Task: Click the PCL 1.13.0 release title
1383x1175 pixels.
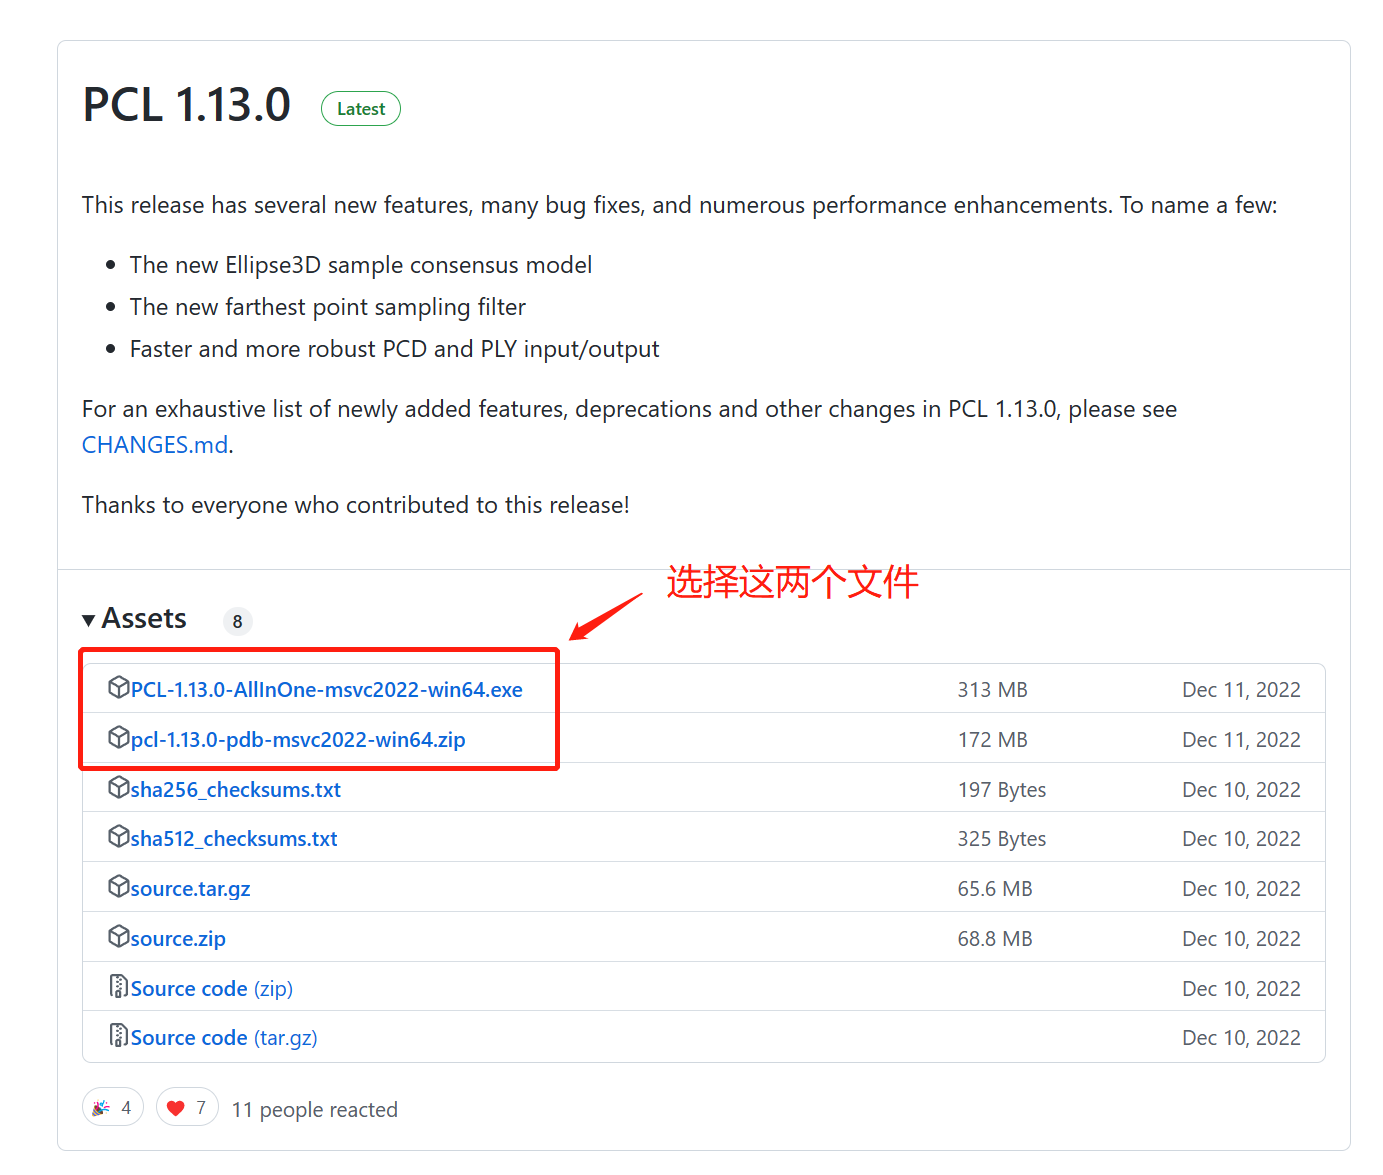Action: (187, 105)
